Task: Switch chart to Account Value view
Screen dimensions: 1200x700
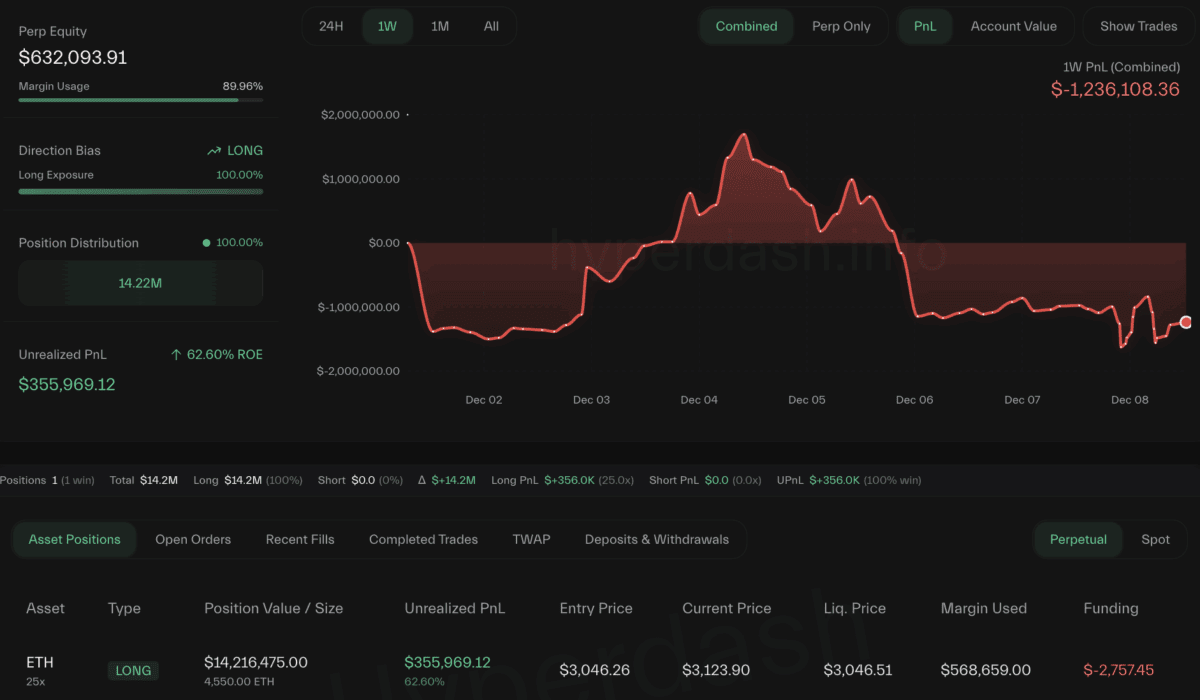Action: [1013, 26]
